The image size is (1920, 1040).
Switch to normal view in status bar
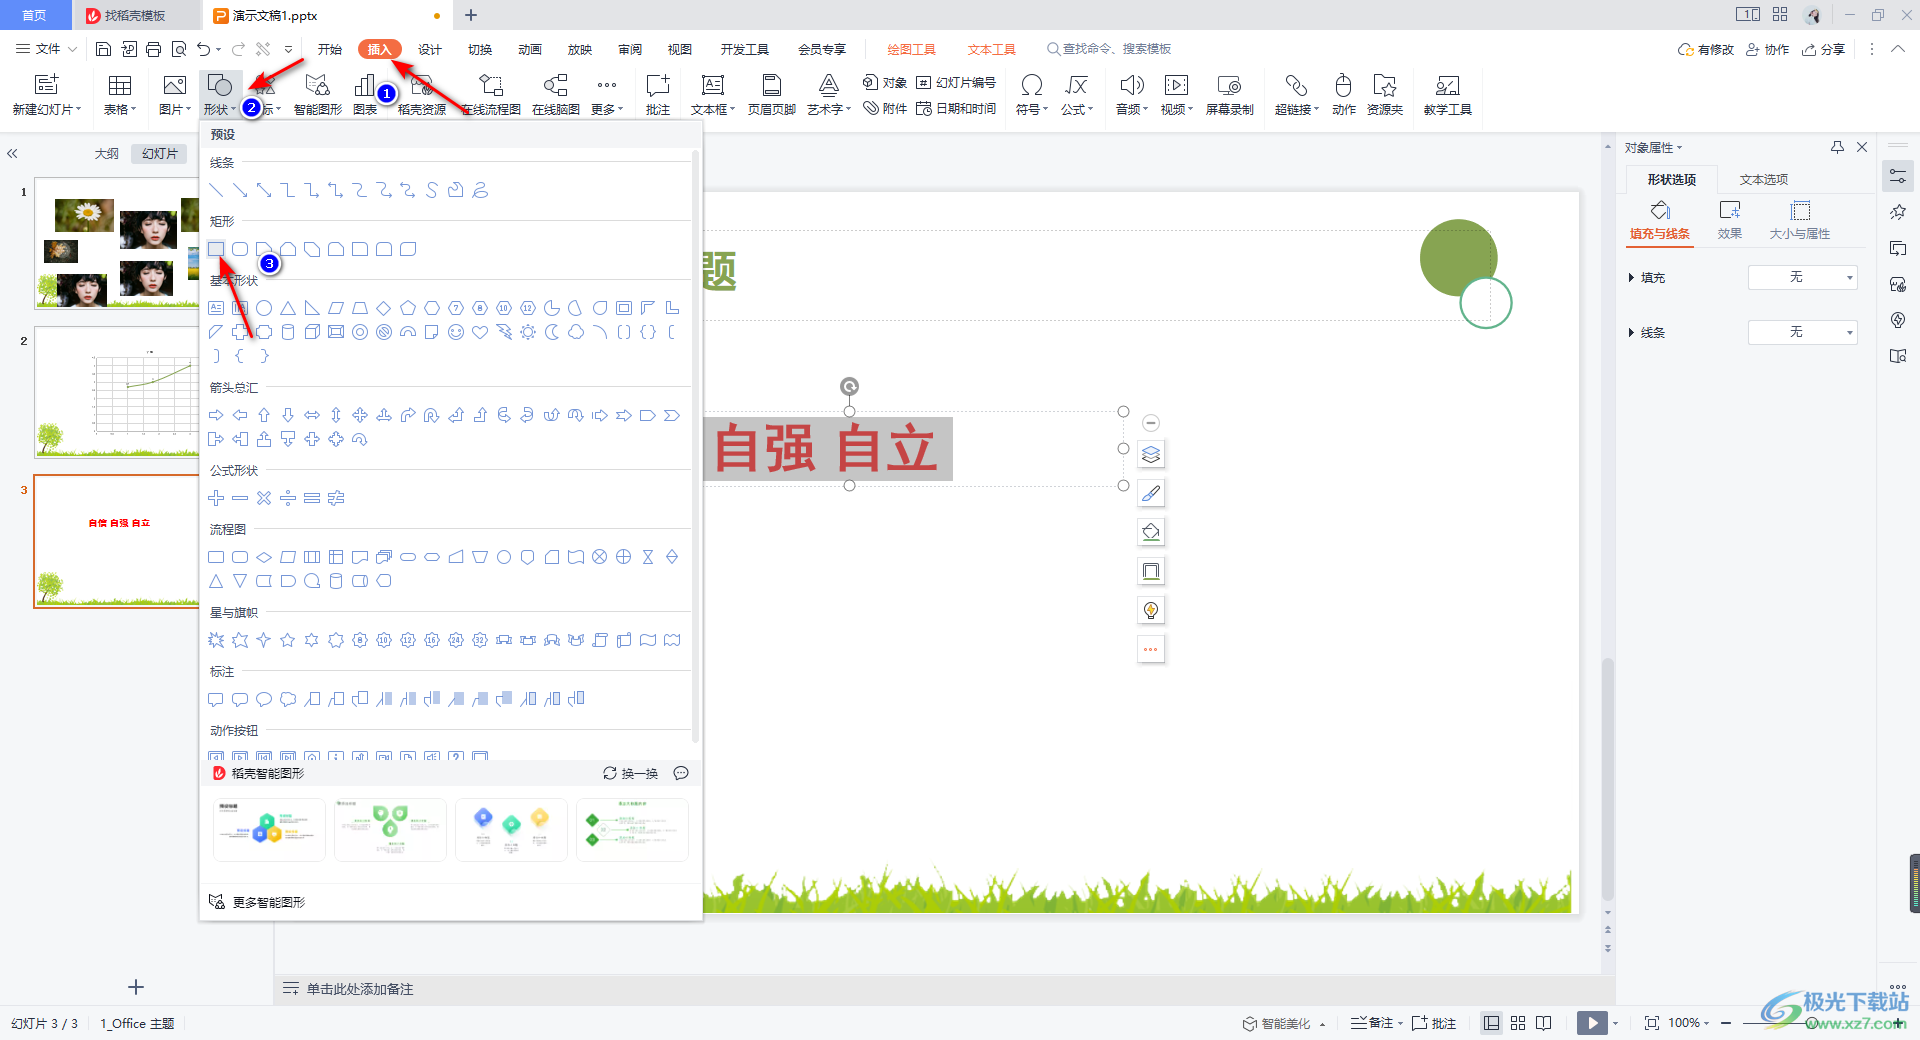coord(1492,1023)
